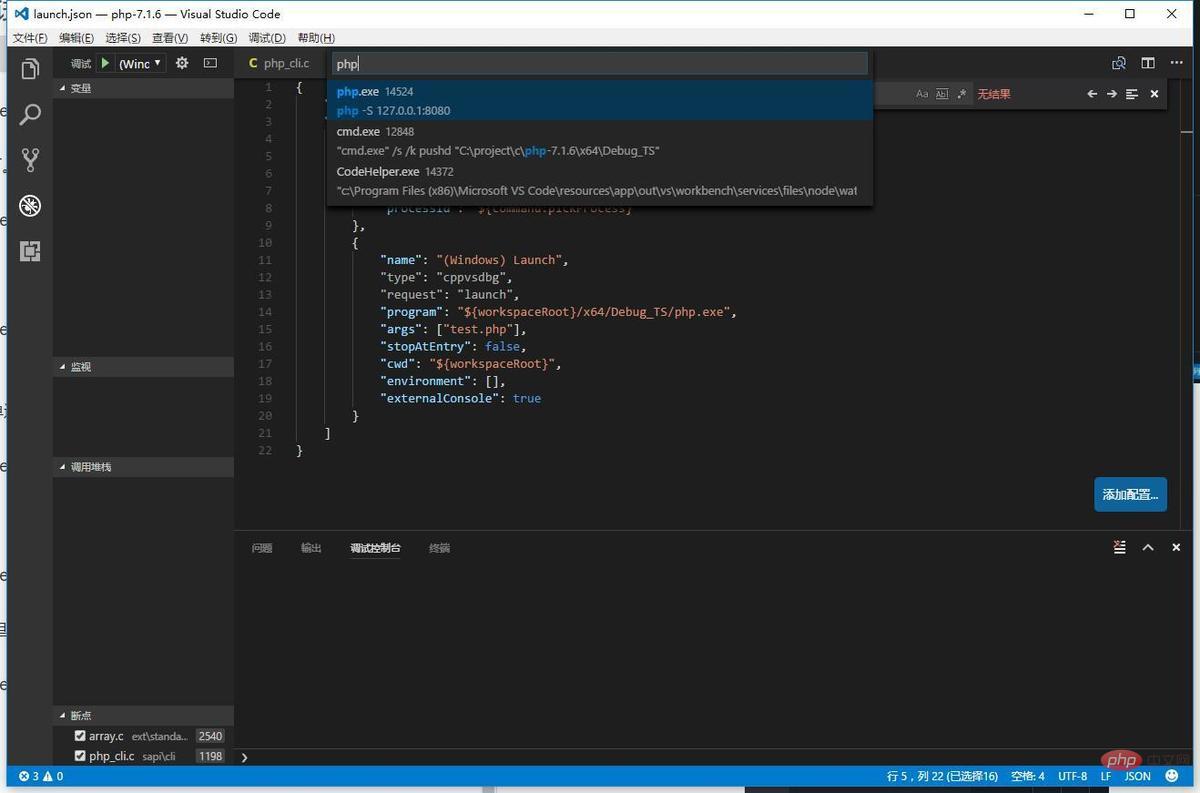Uncheck the php_cli.c breakpoint
Image resolution: width=1200 pixels, height=793 pixels.
(x=80, y=756)
